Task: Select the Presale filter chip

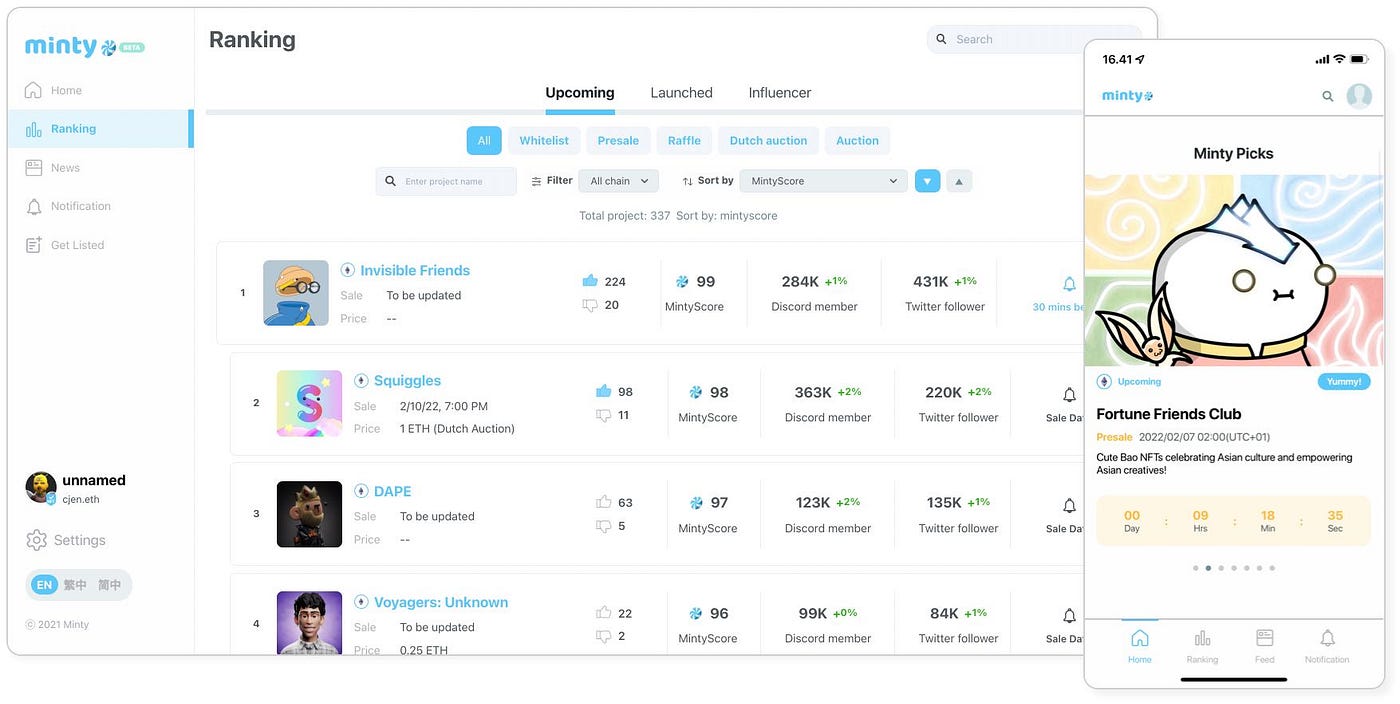Action: [618, 141]
